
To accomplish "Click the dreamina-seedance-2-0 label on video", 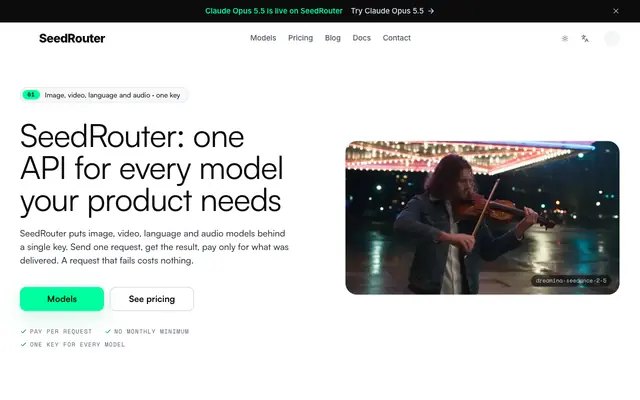I will pyautogui.click(x=571, y=281).
